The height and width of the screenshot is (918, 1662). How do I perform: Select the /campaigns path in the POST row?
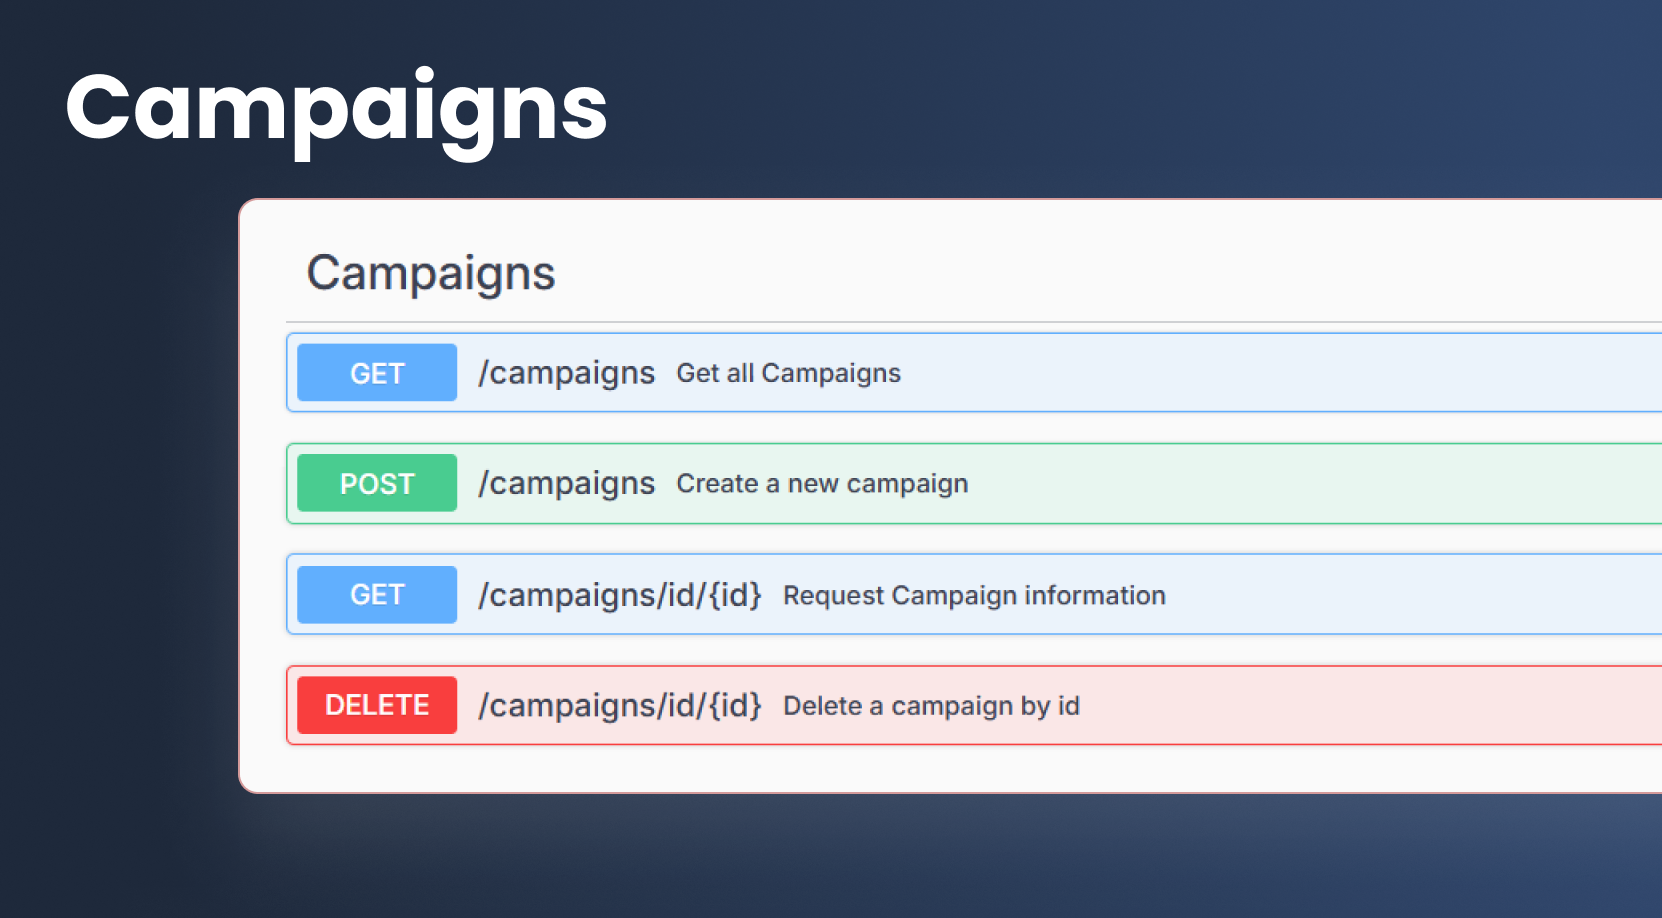pos(566,483)
